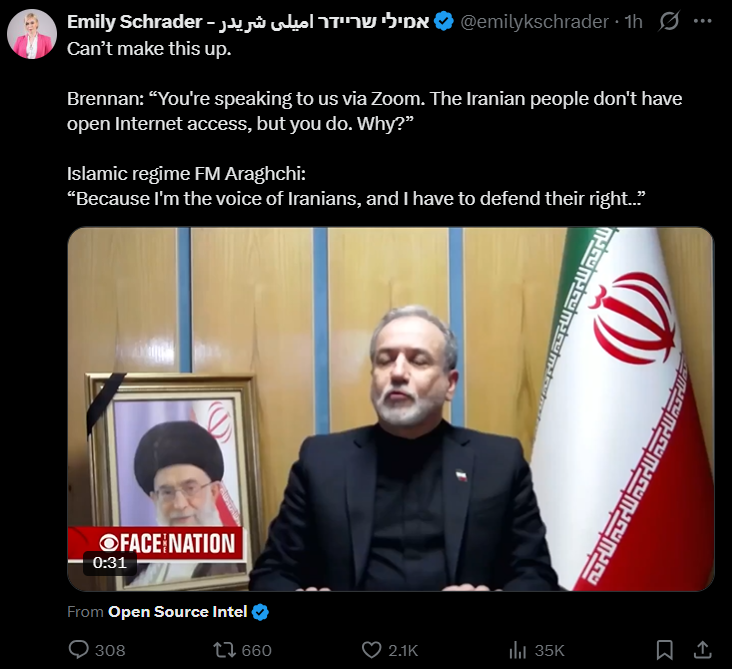Click the 0:31 video duration badge

pyautogui.click(x=110, y=563)
